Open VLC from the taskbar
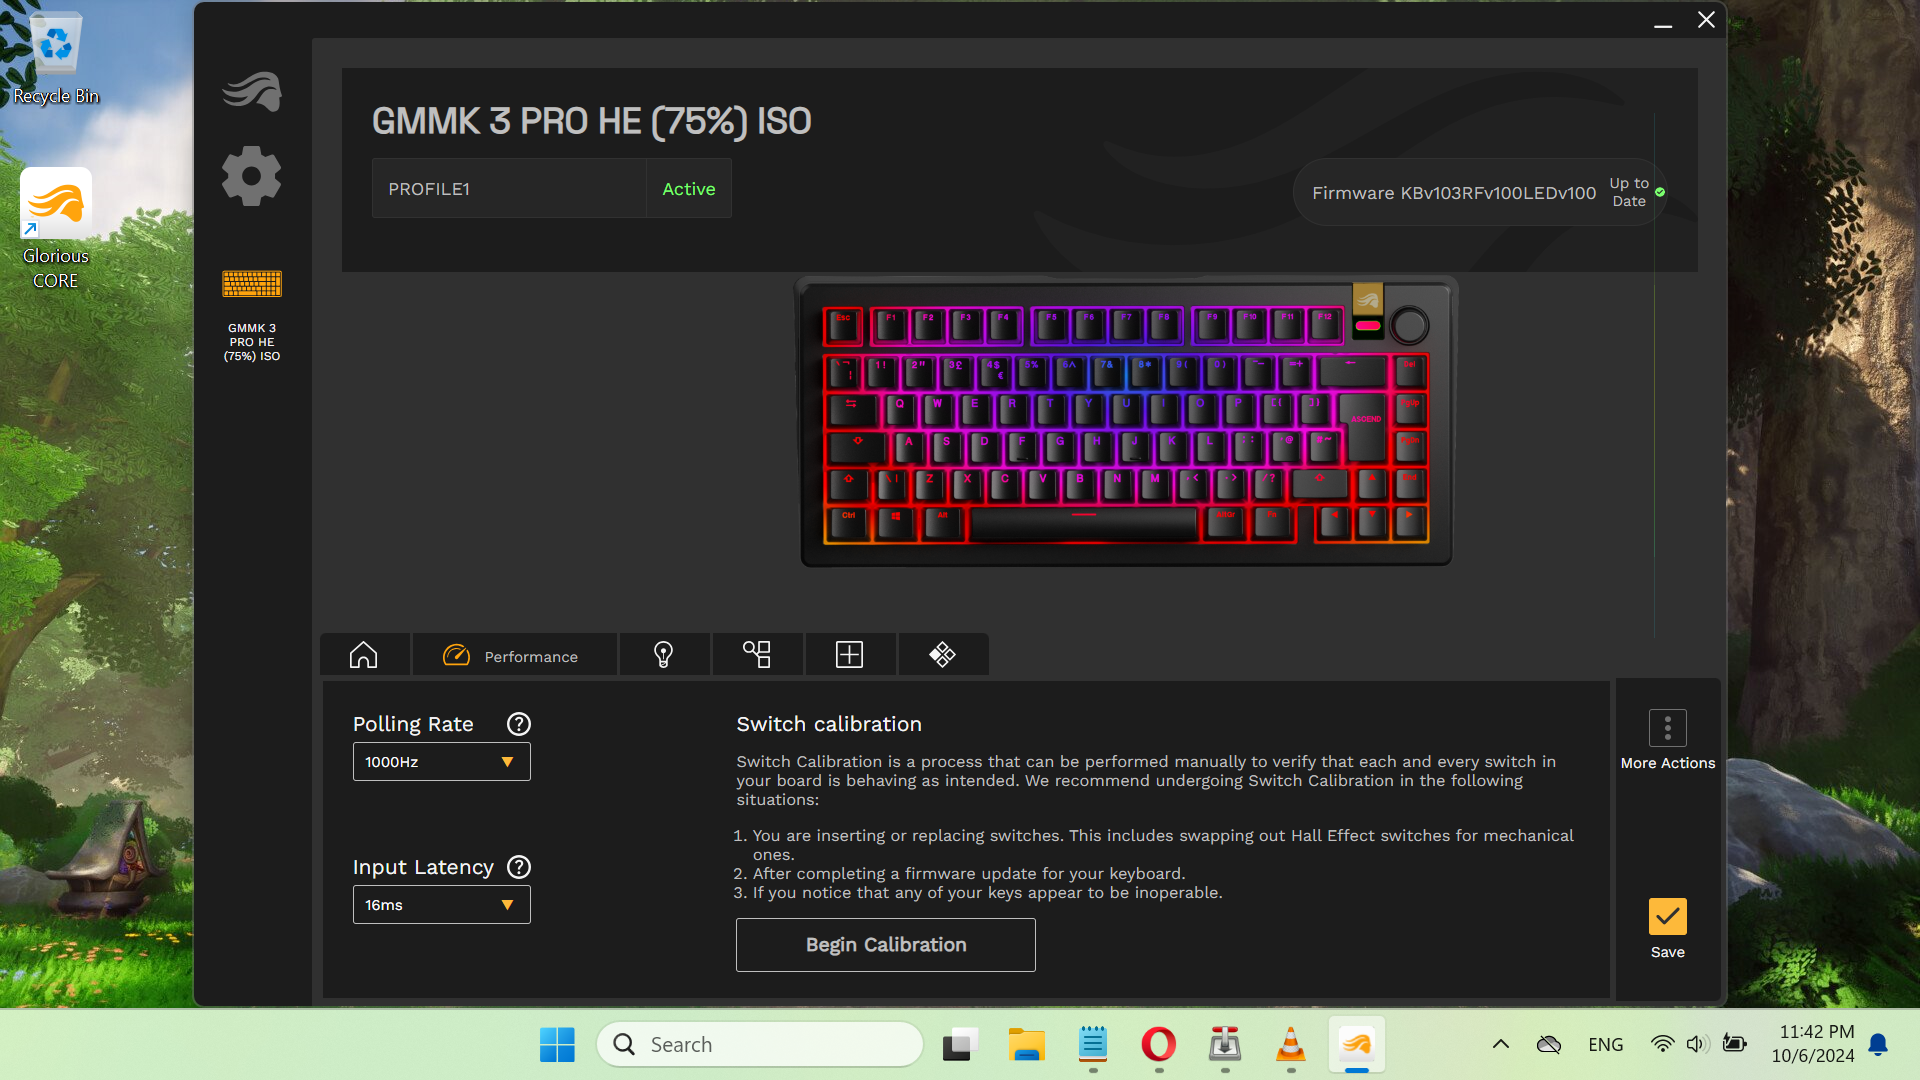 click(1290, 1045)
